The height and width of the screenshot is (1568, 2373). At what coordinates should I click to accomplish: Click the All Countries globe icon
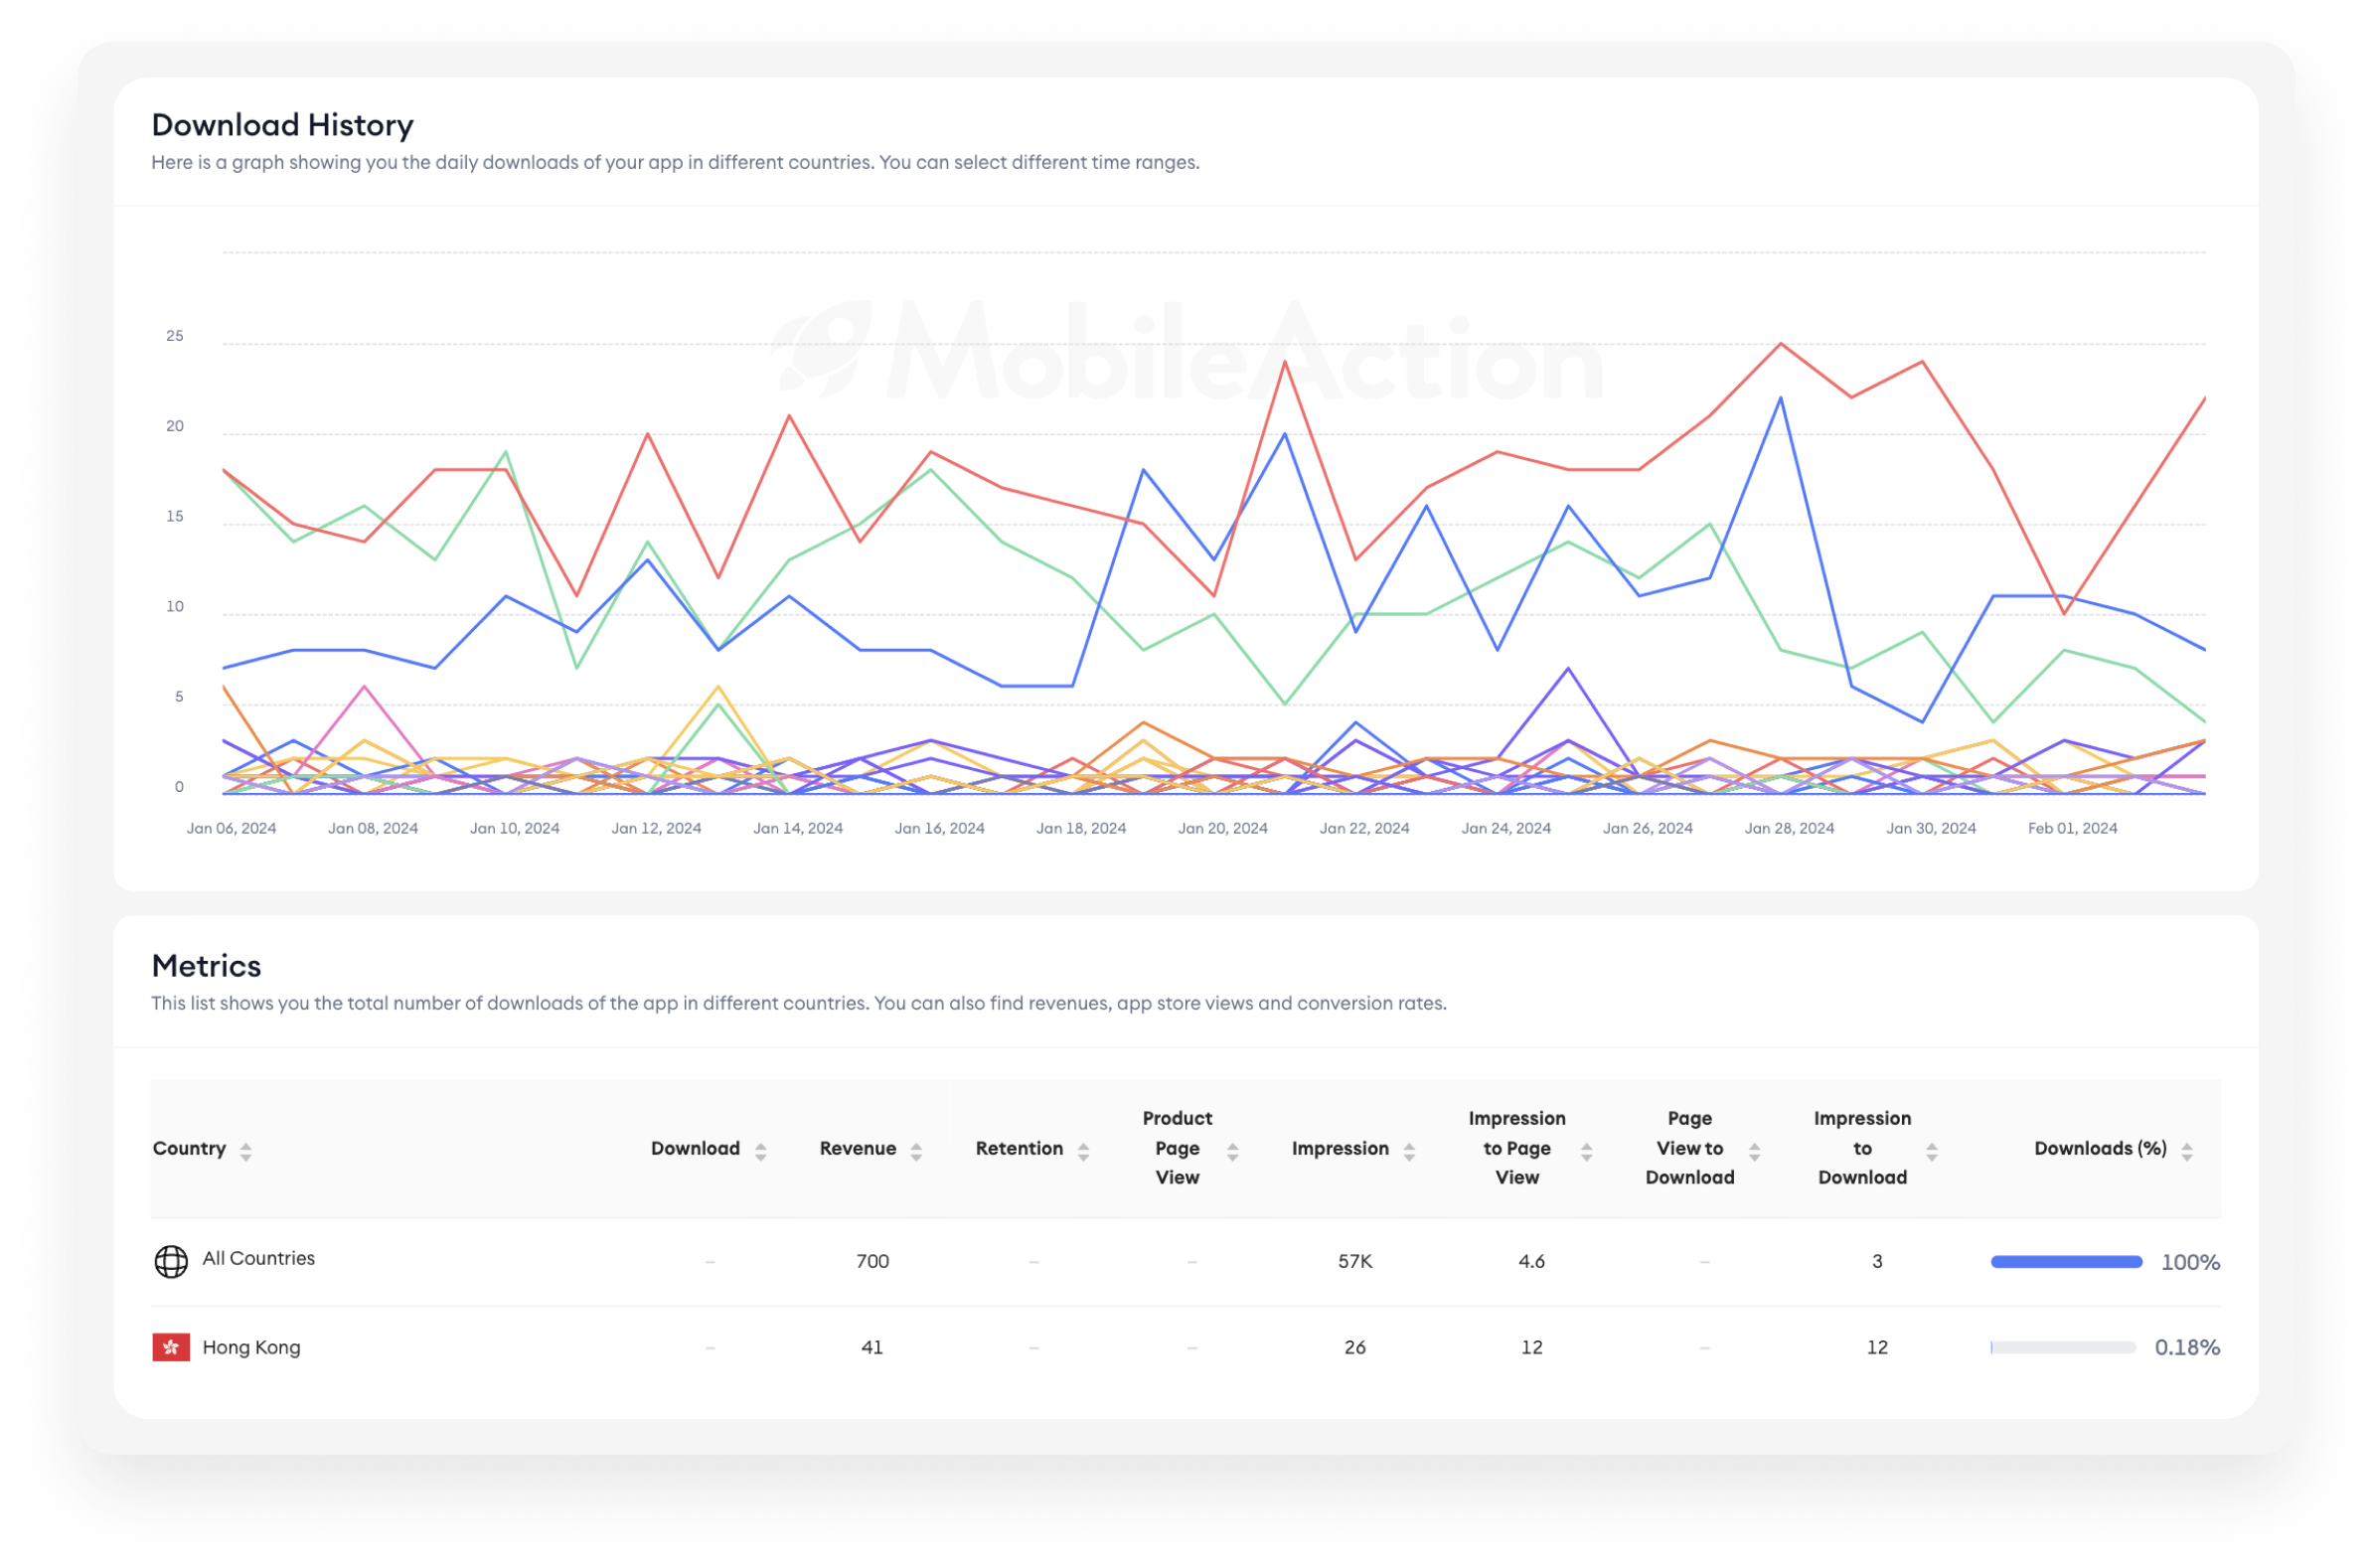[x=171, y=1261]
